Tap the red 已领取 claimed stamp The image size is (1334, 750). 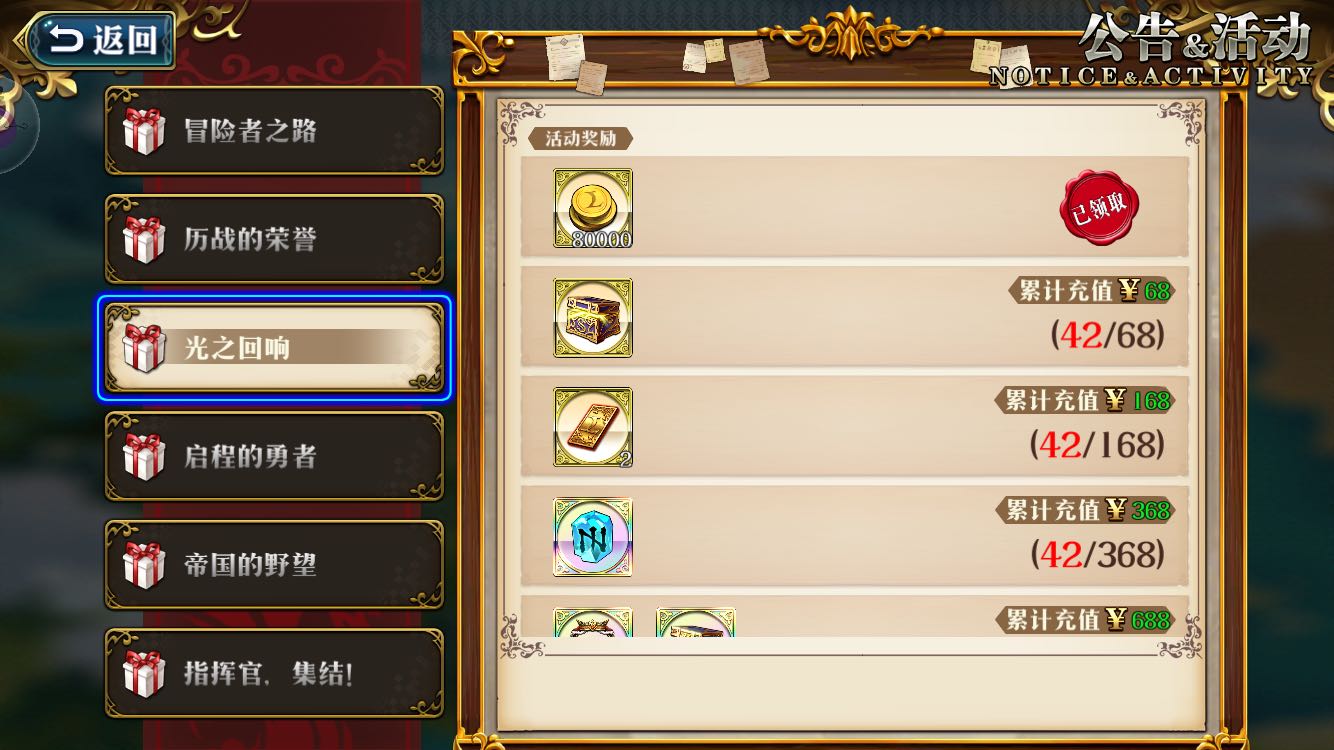tap(1100, 207)
